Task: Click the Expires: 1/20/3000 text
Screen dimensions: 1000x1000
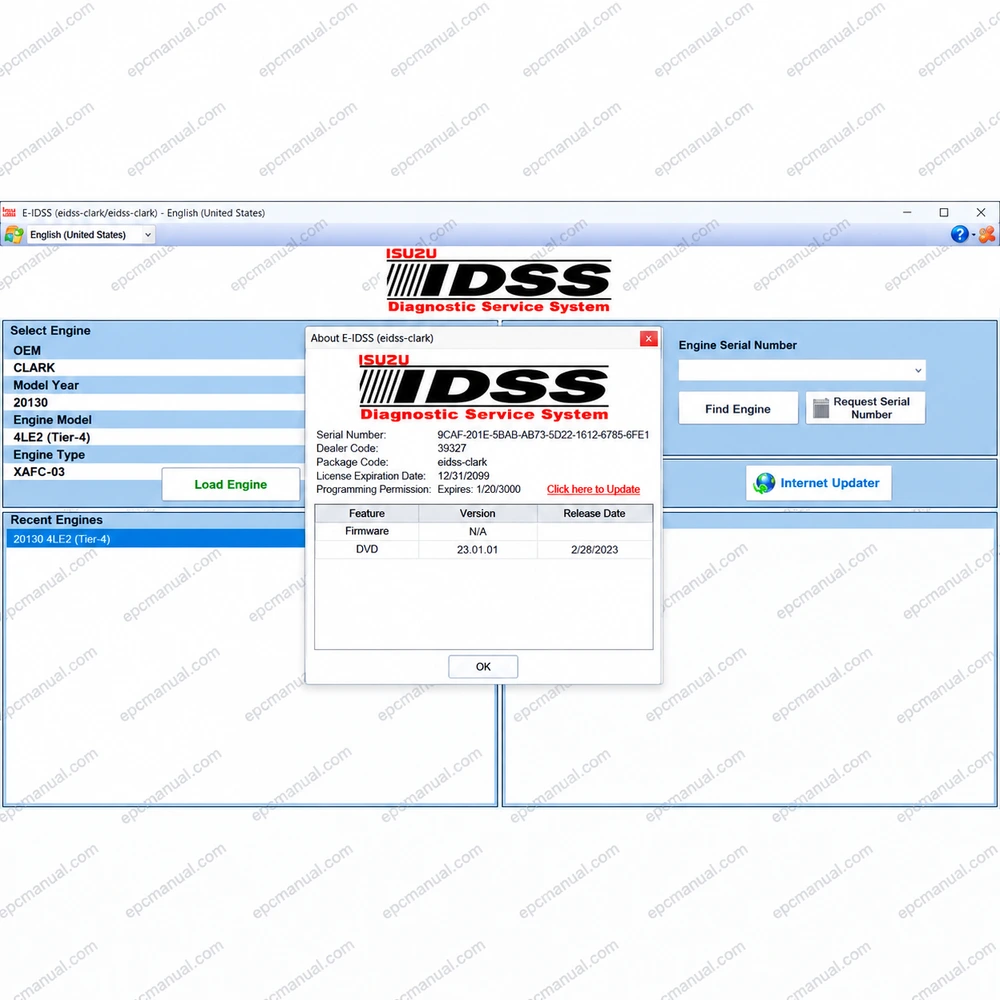Action: pos(479,489)
